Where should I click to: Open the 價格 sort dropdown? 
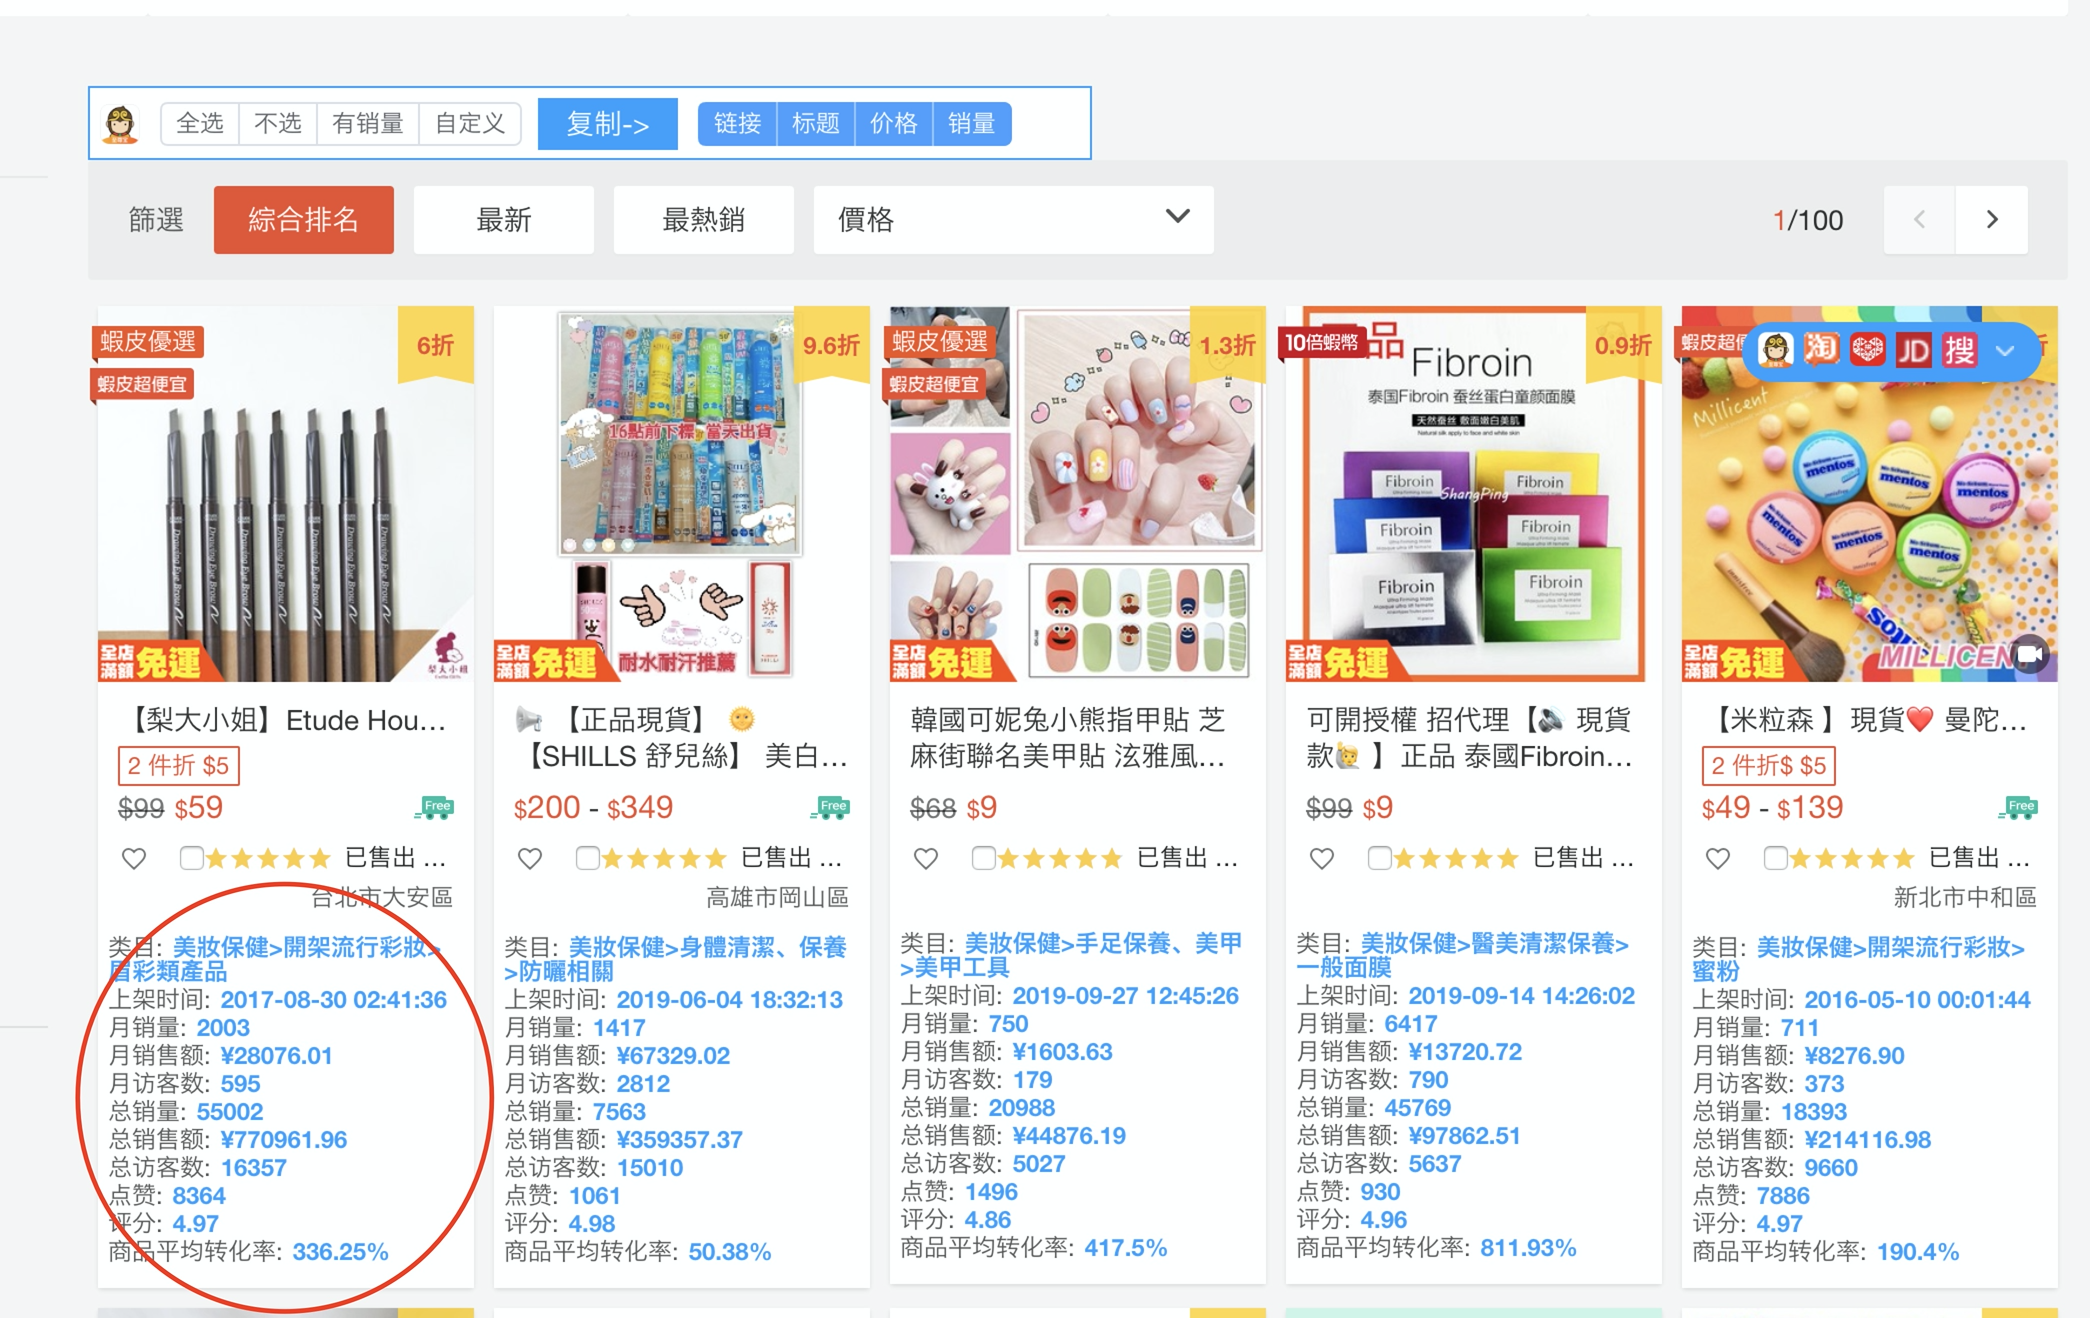[1014, 219]
